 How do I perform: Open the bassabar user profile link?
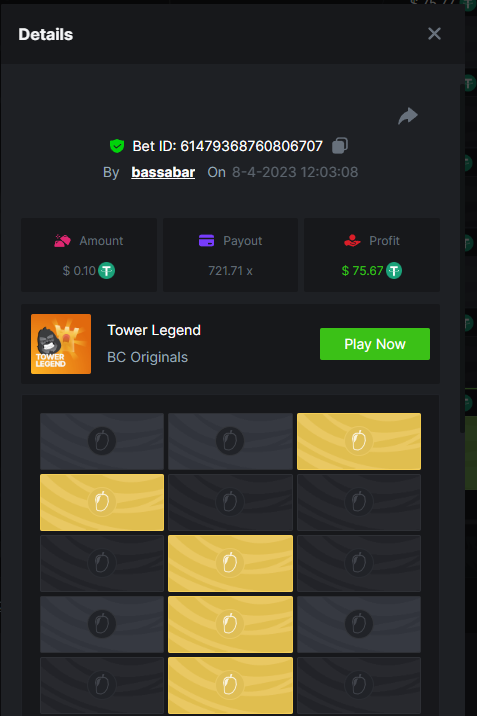click(x=163, y=172)
